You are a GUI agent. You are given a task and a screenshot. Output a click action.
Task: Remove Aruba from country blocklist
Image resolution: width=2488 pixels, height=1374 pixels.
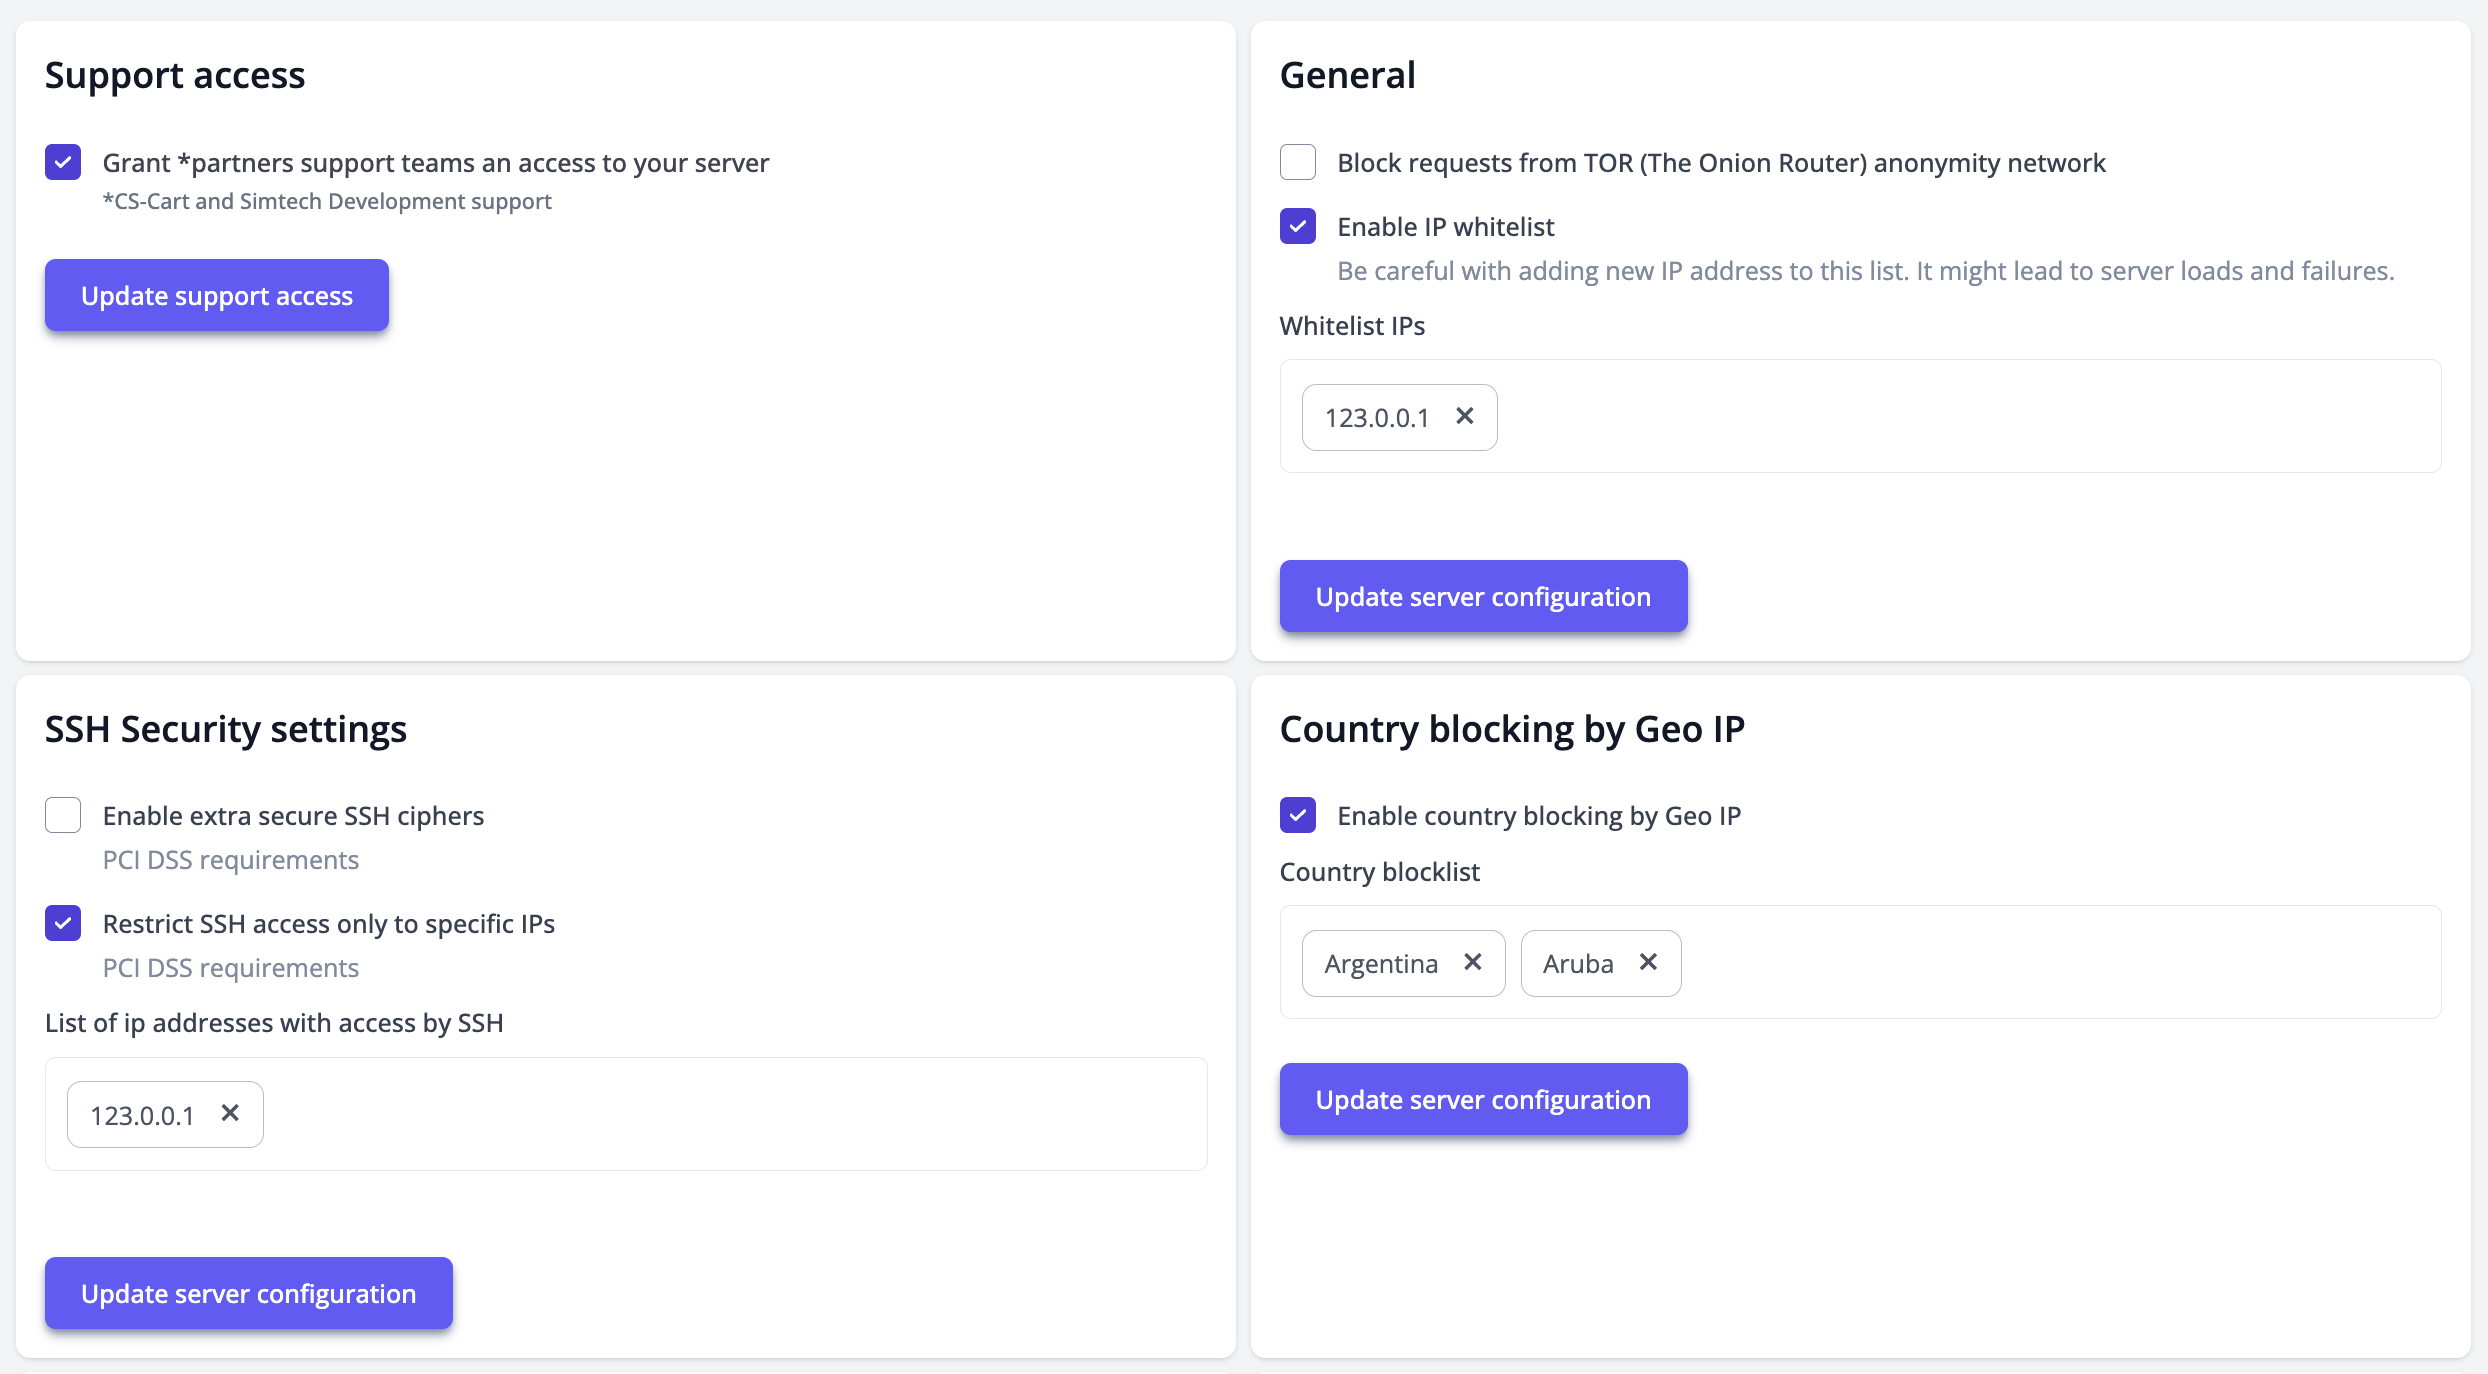tap(1648, 962)
